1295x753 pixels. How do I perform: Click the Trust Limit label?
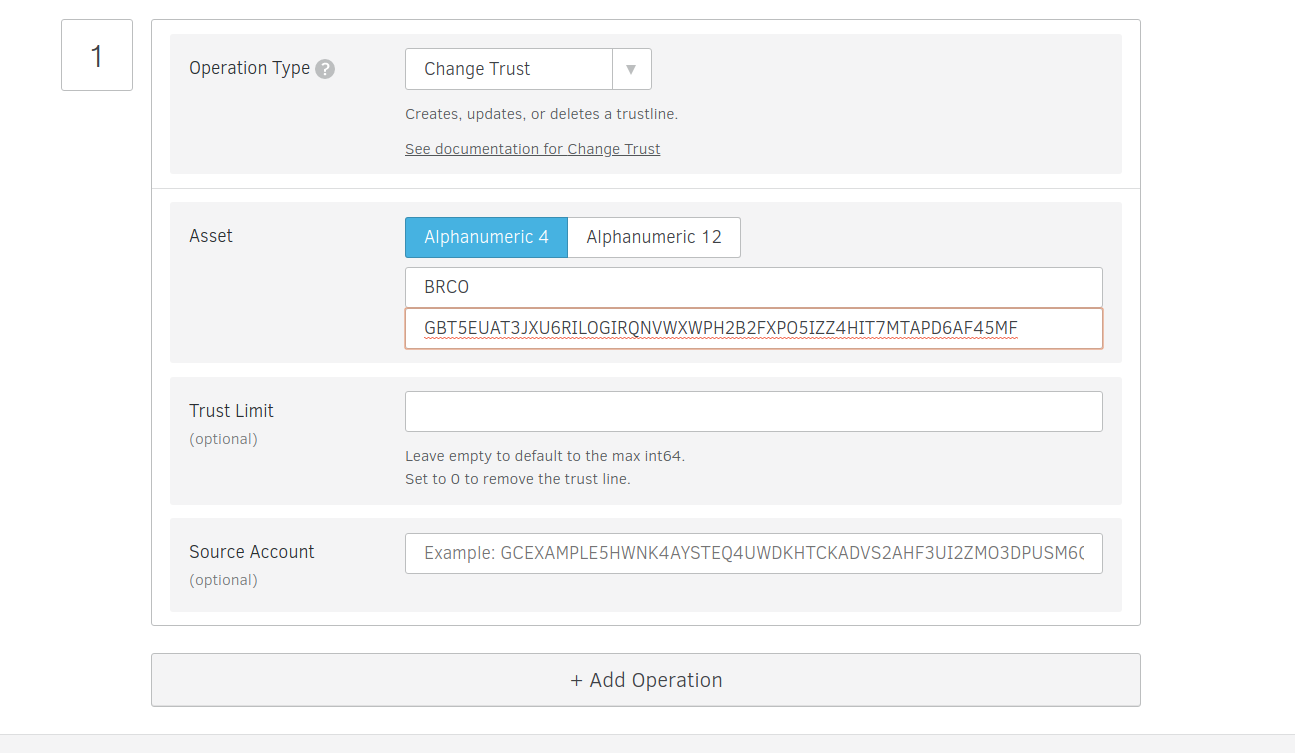[x=230, y=410]
